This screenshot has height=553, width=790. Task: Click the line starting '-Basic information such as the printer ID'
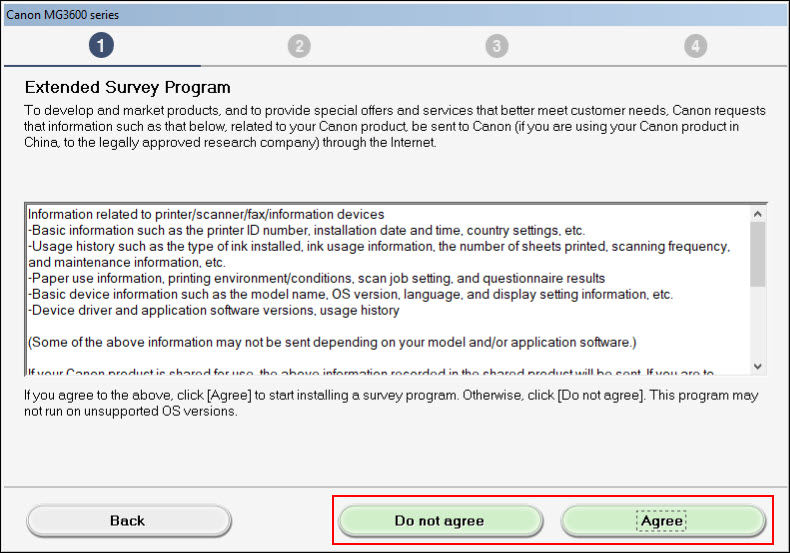click(x=306, y=231)
